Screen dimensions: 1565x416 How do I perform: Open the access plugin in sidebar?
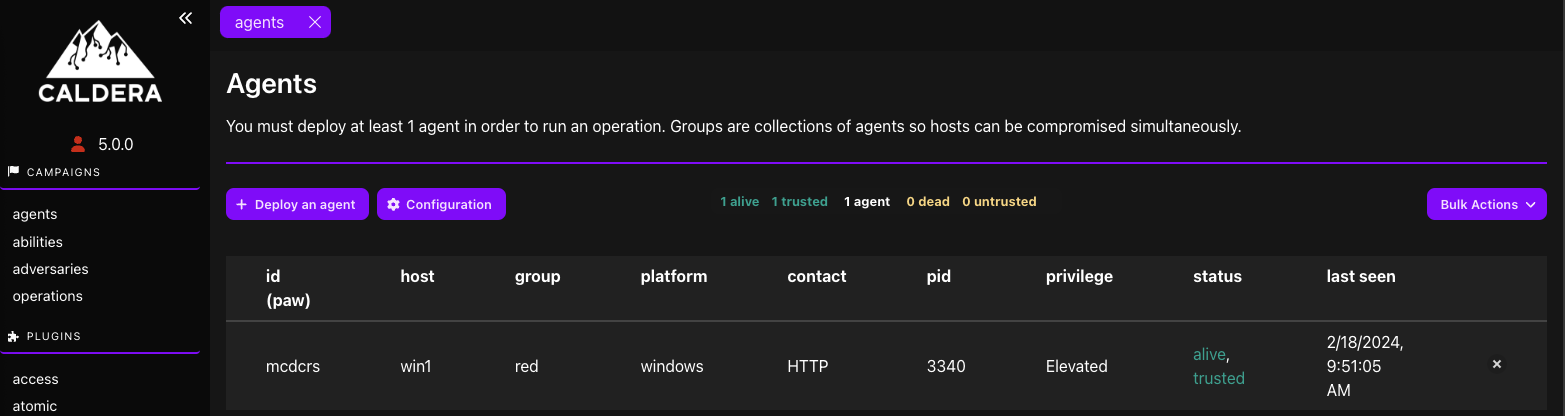click(35, 379)
